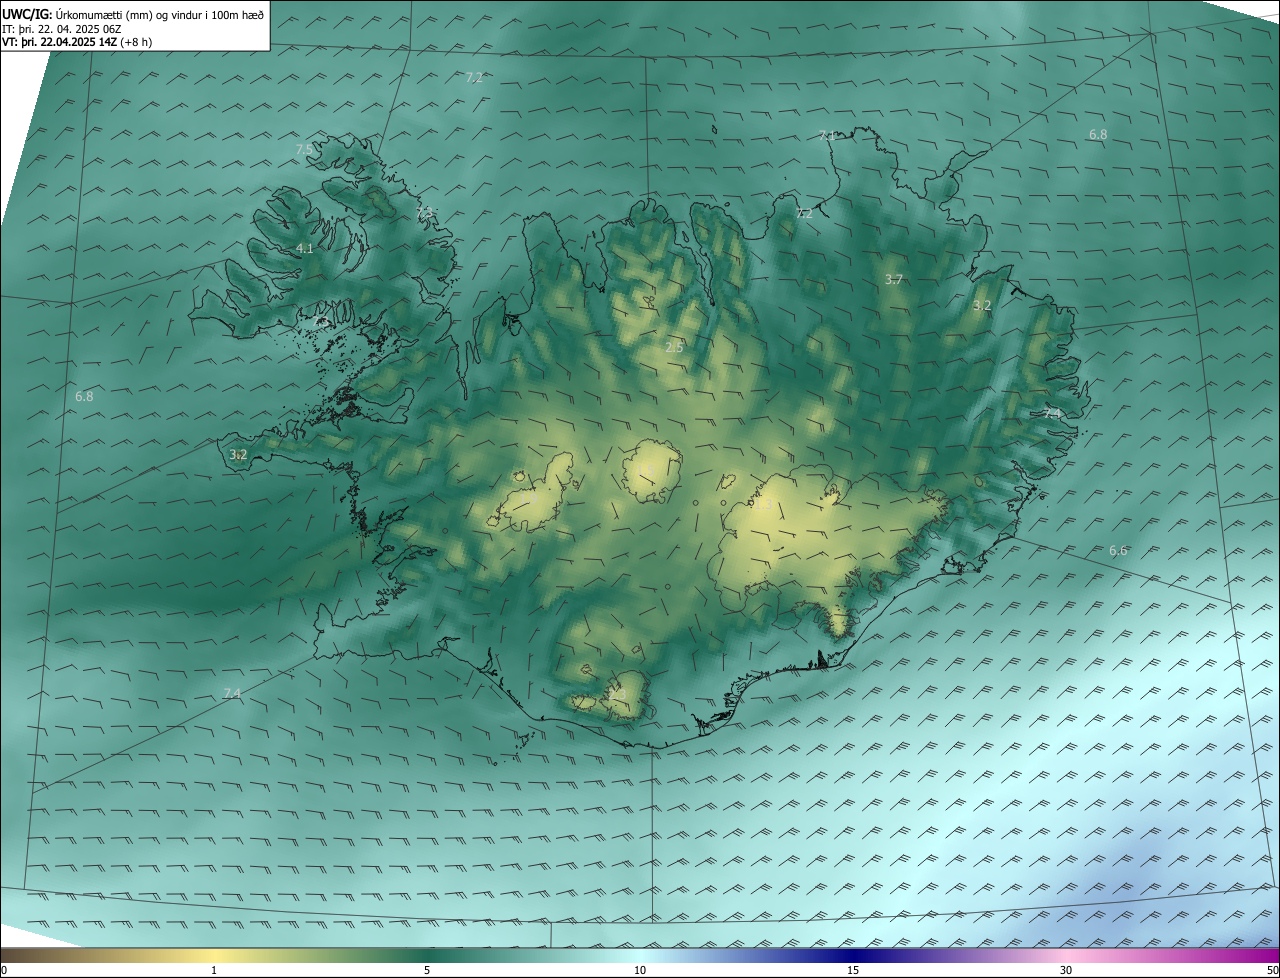Viewport: 1280px width, 978px height.
Task: Select the 'IT: þri. 22. 04. 2025 06Z' line
Action: 61,28
